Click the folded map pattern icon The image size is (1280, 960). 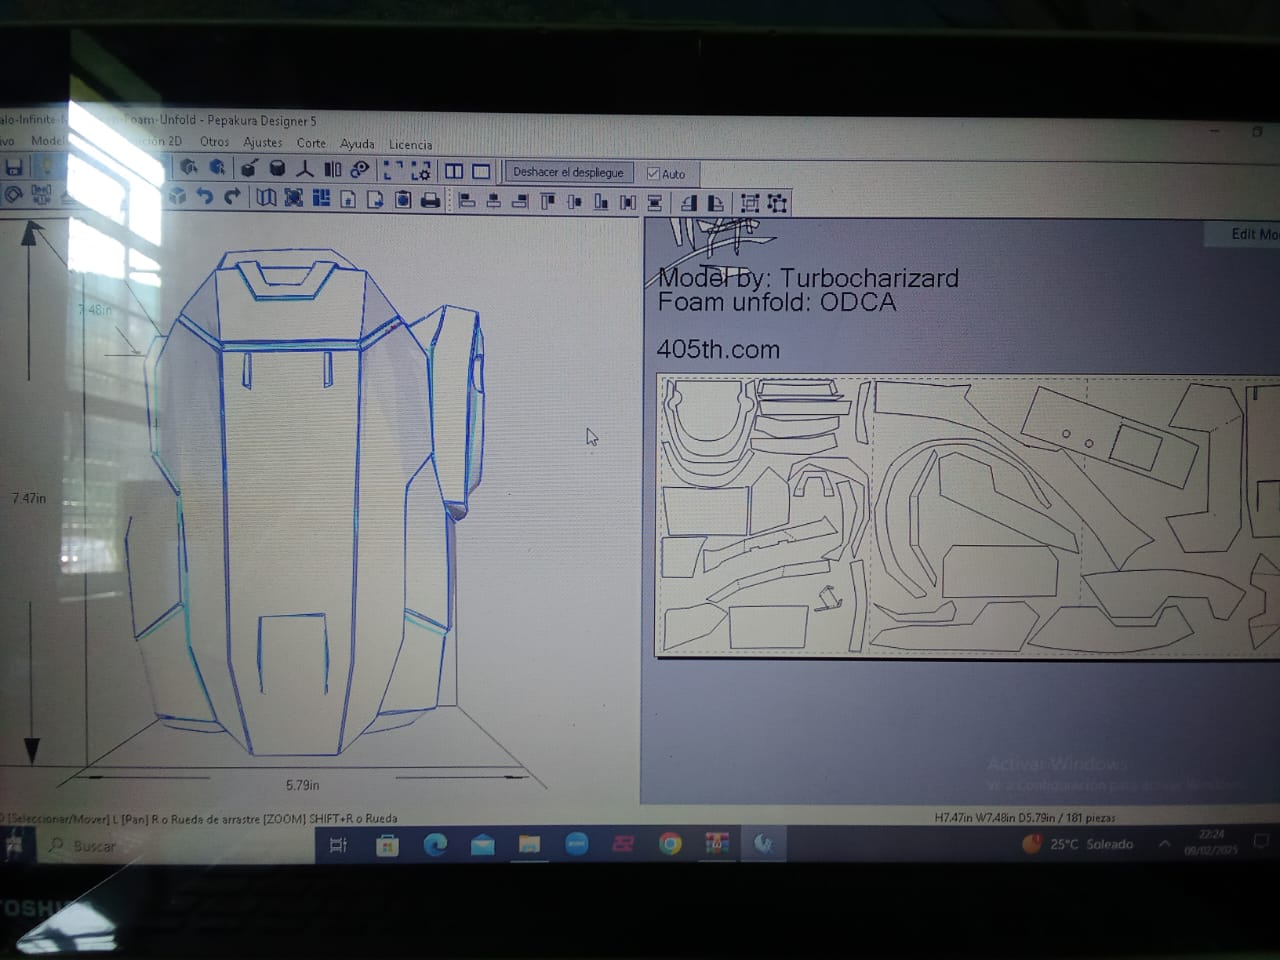point(266,198)
